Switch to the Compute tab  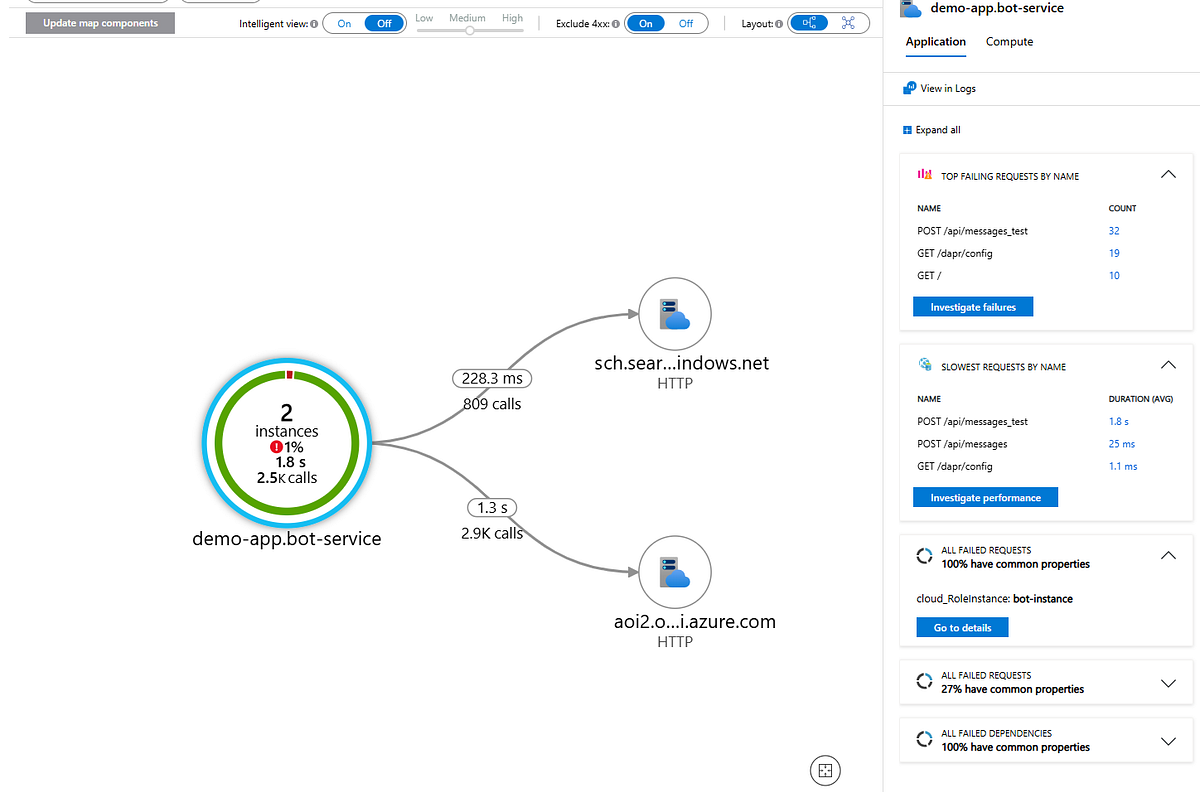(1009, 42)
